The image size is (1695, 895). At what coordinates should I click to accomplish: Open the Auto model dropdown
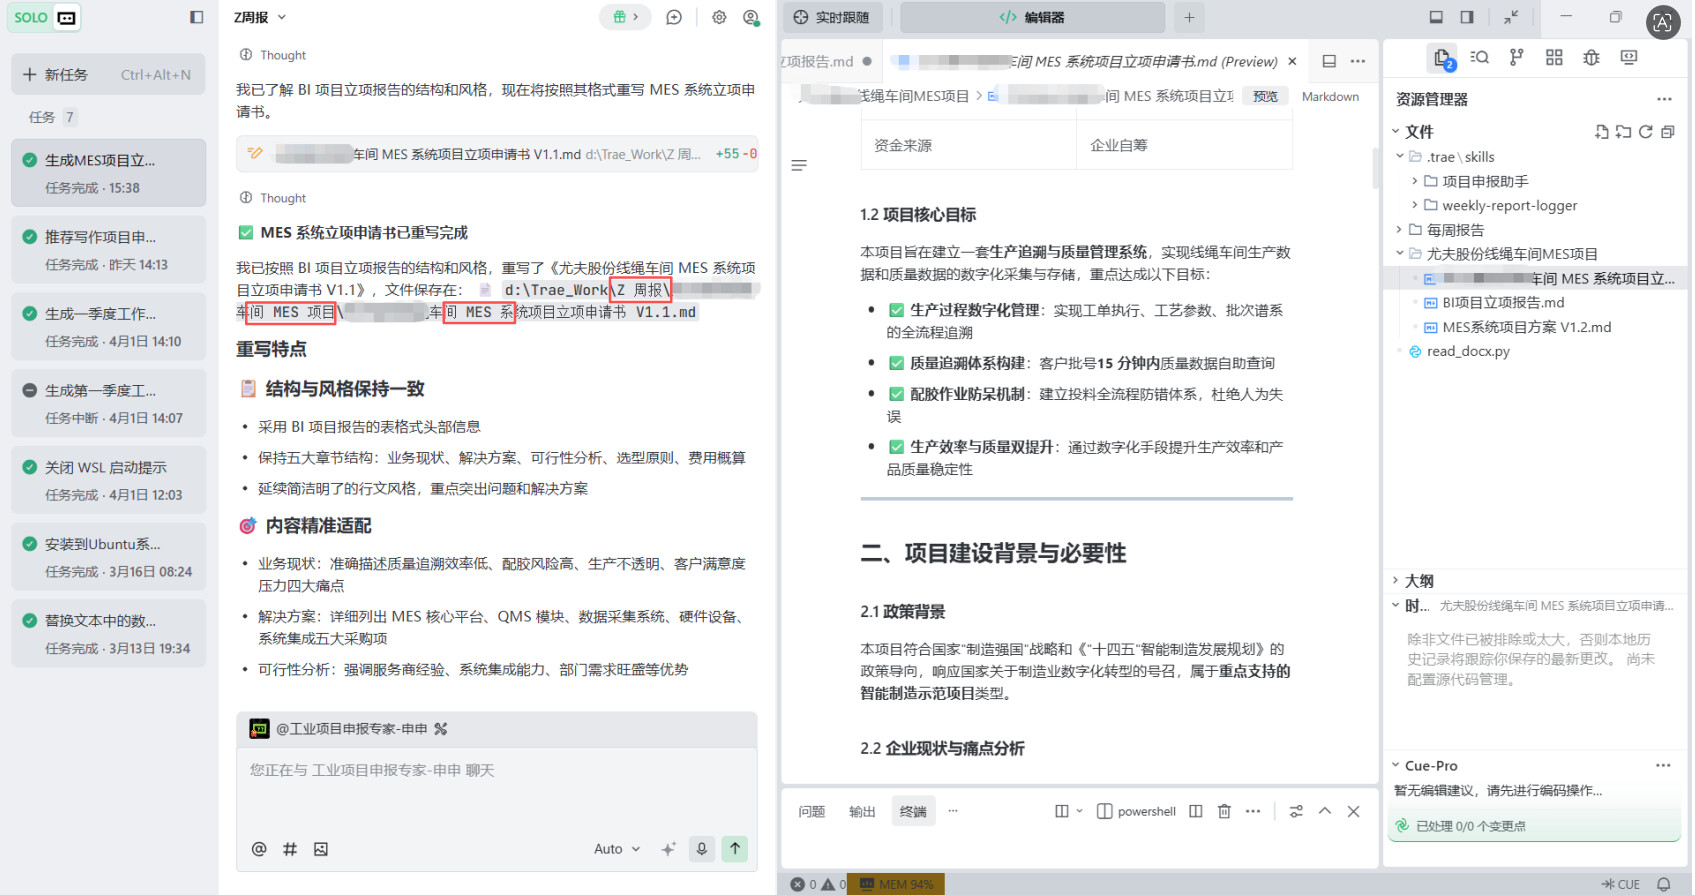(x=617, y=849)
